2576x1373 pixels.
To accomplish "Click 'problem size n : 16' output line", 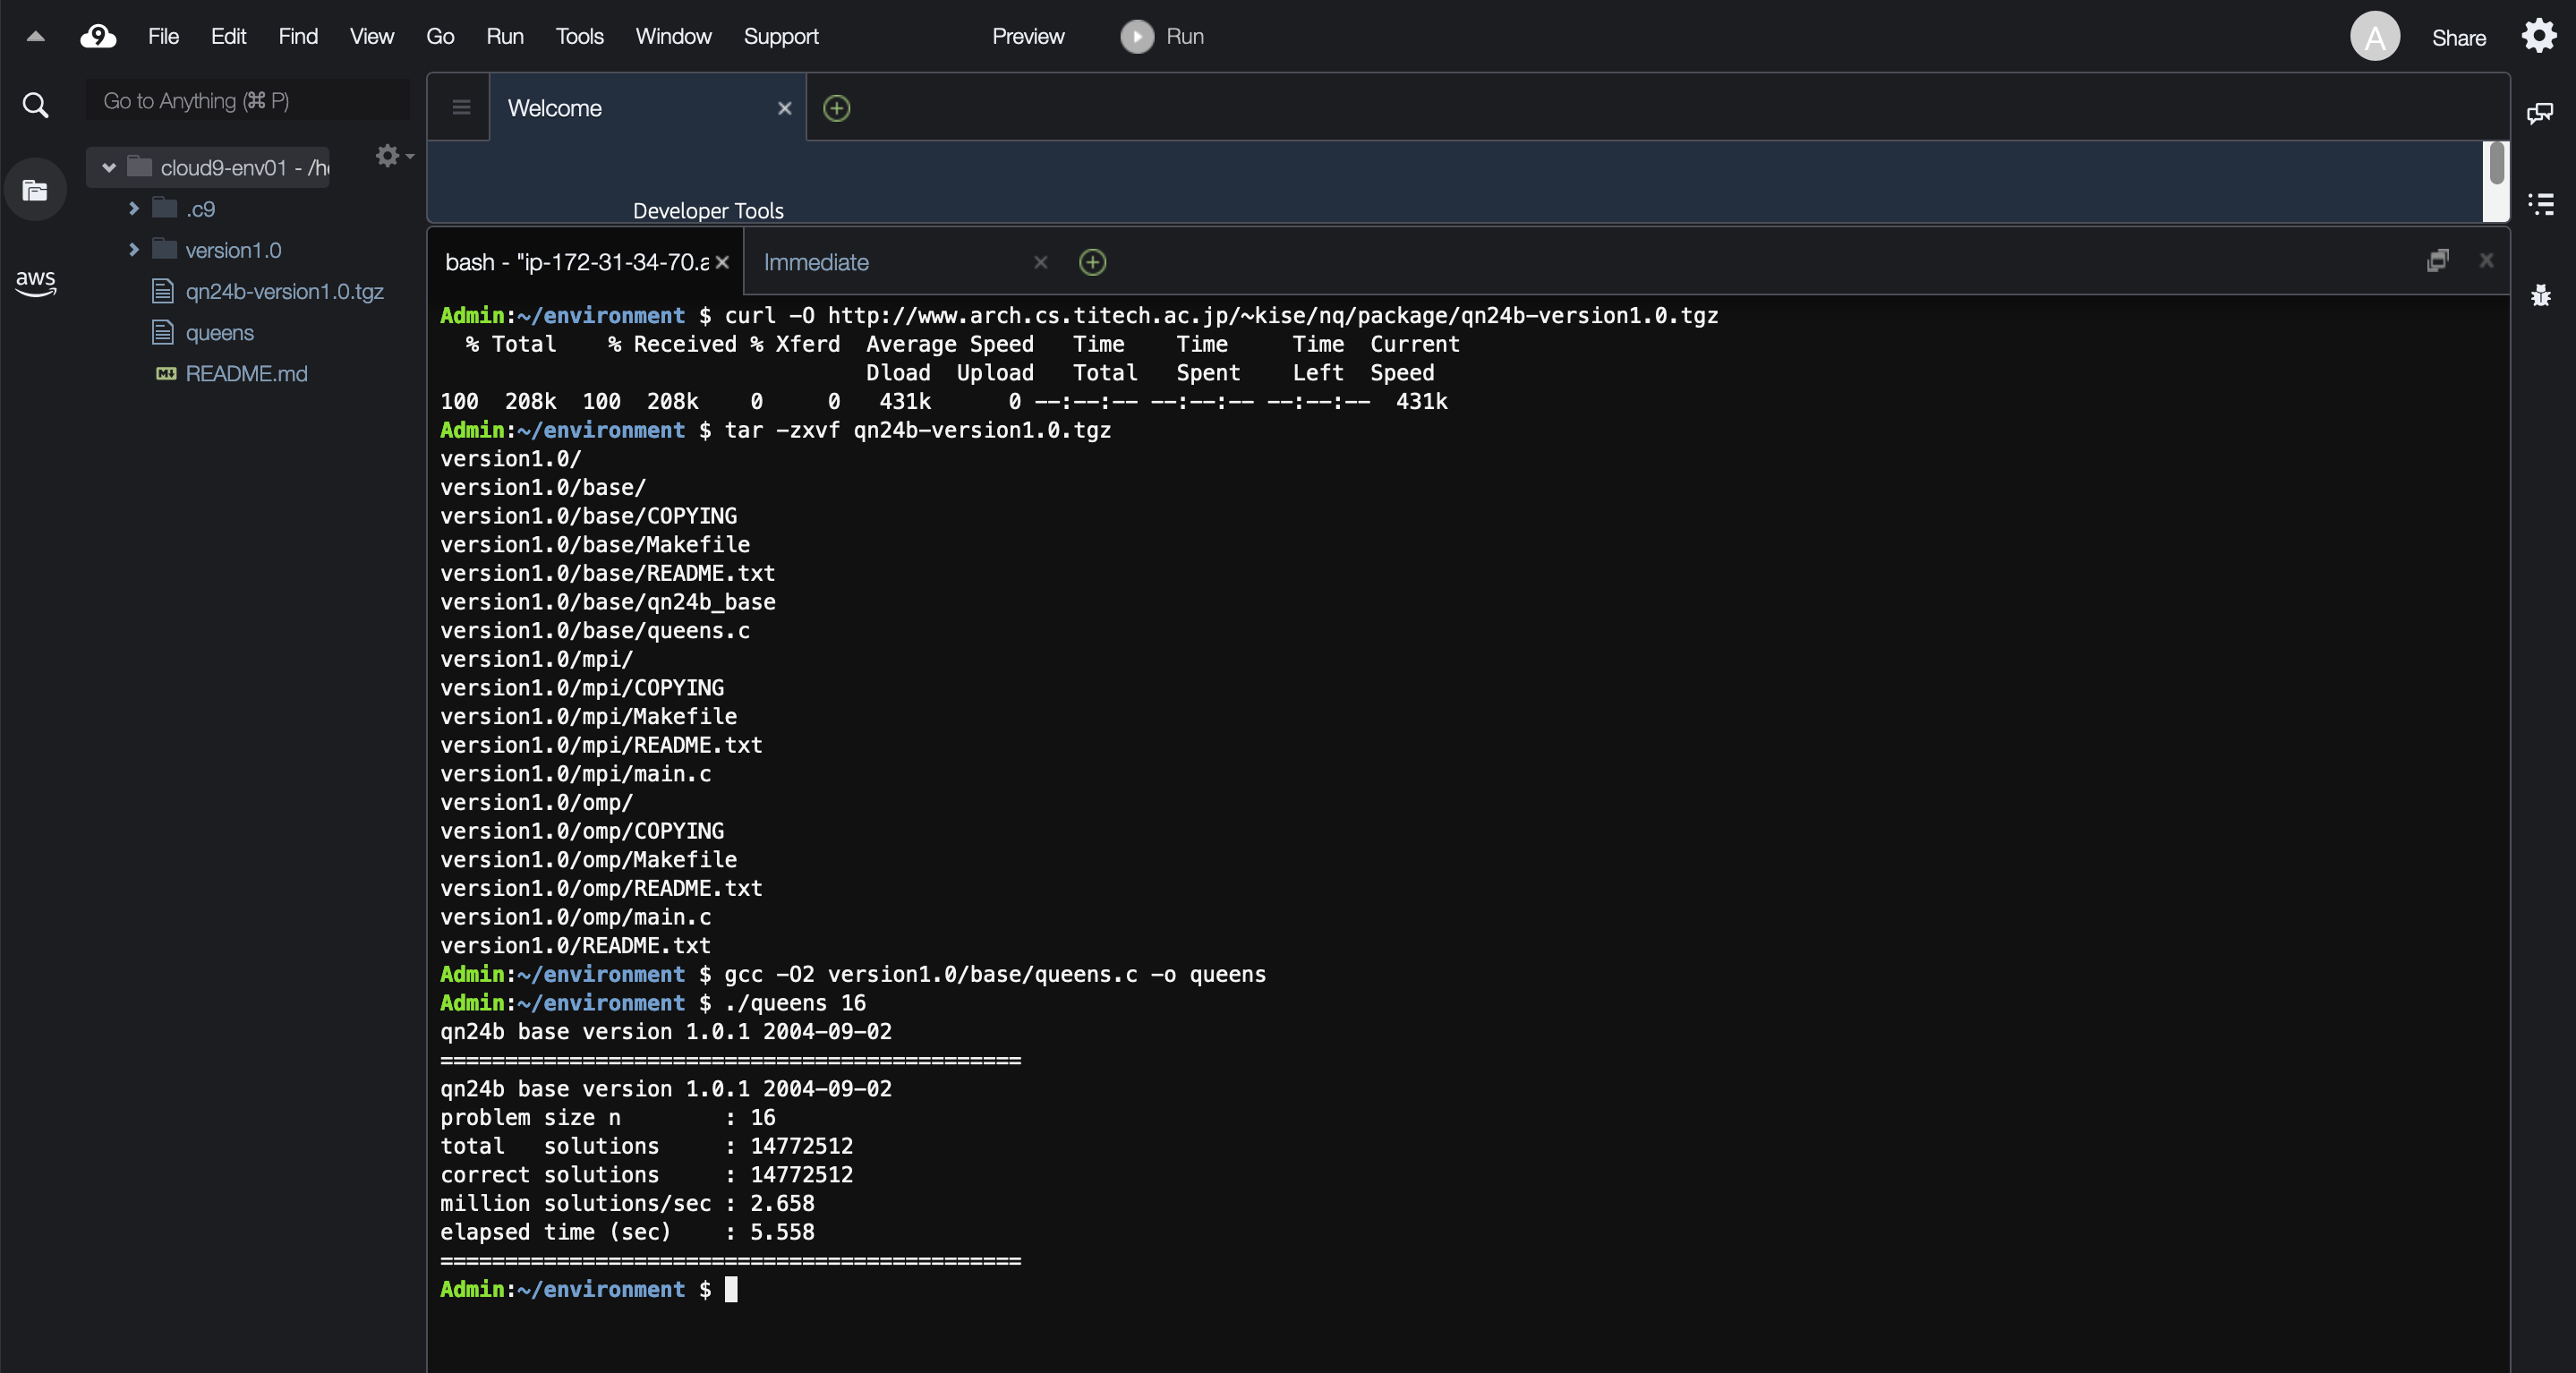I will coord(607,1117).
